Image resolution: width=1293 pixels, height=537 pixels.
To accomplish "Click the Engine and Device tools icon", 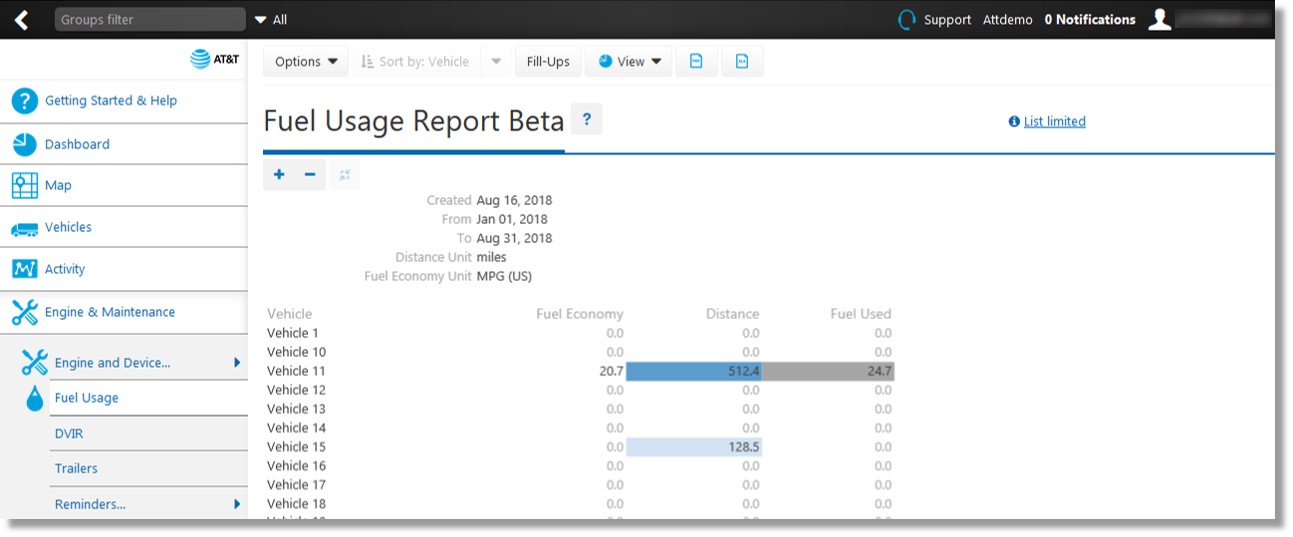I will (x=35, y=362).
